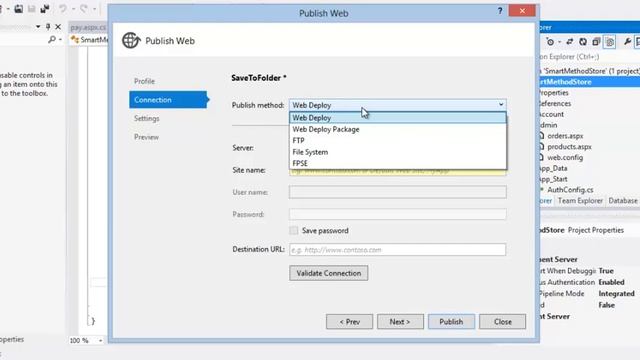The height and width of the screenshot is (360, 640).
Task: Click the < Prev button
Action: tap(349, 322)
